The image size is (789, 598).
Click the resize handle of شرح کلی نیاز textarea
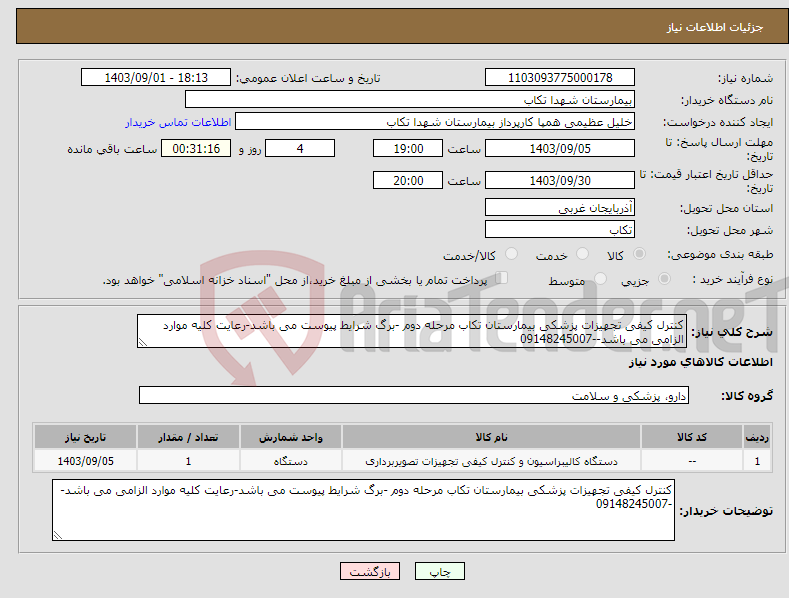pos(143,342)
